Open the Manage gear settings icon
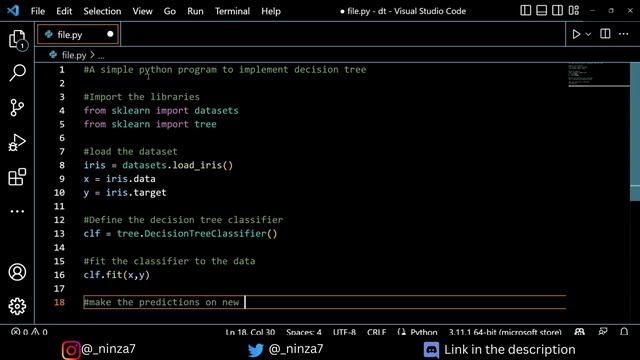This screenshot has width=640, height=360. 17,306
